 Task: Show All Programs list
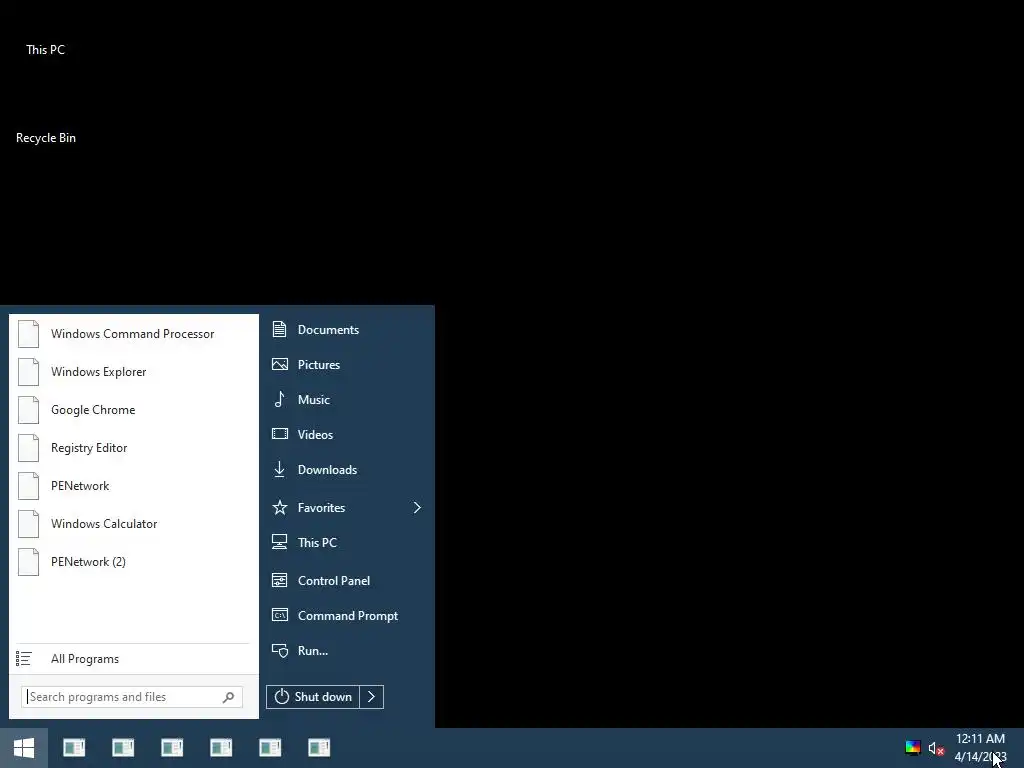[x=134, y=659]
